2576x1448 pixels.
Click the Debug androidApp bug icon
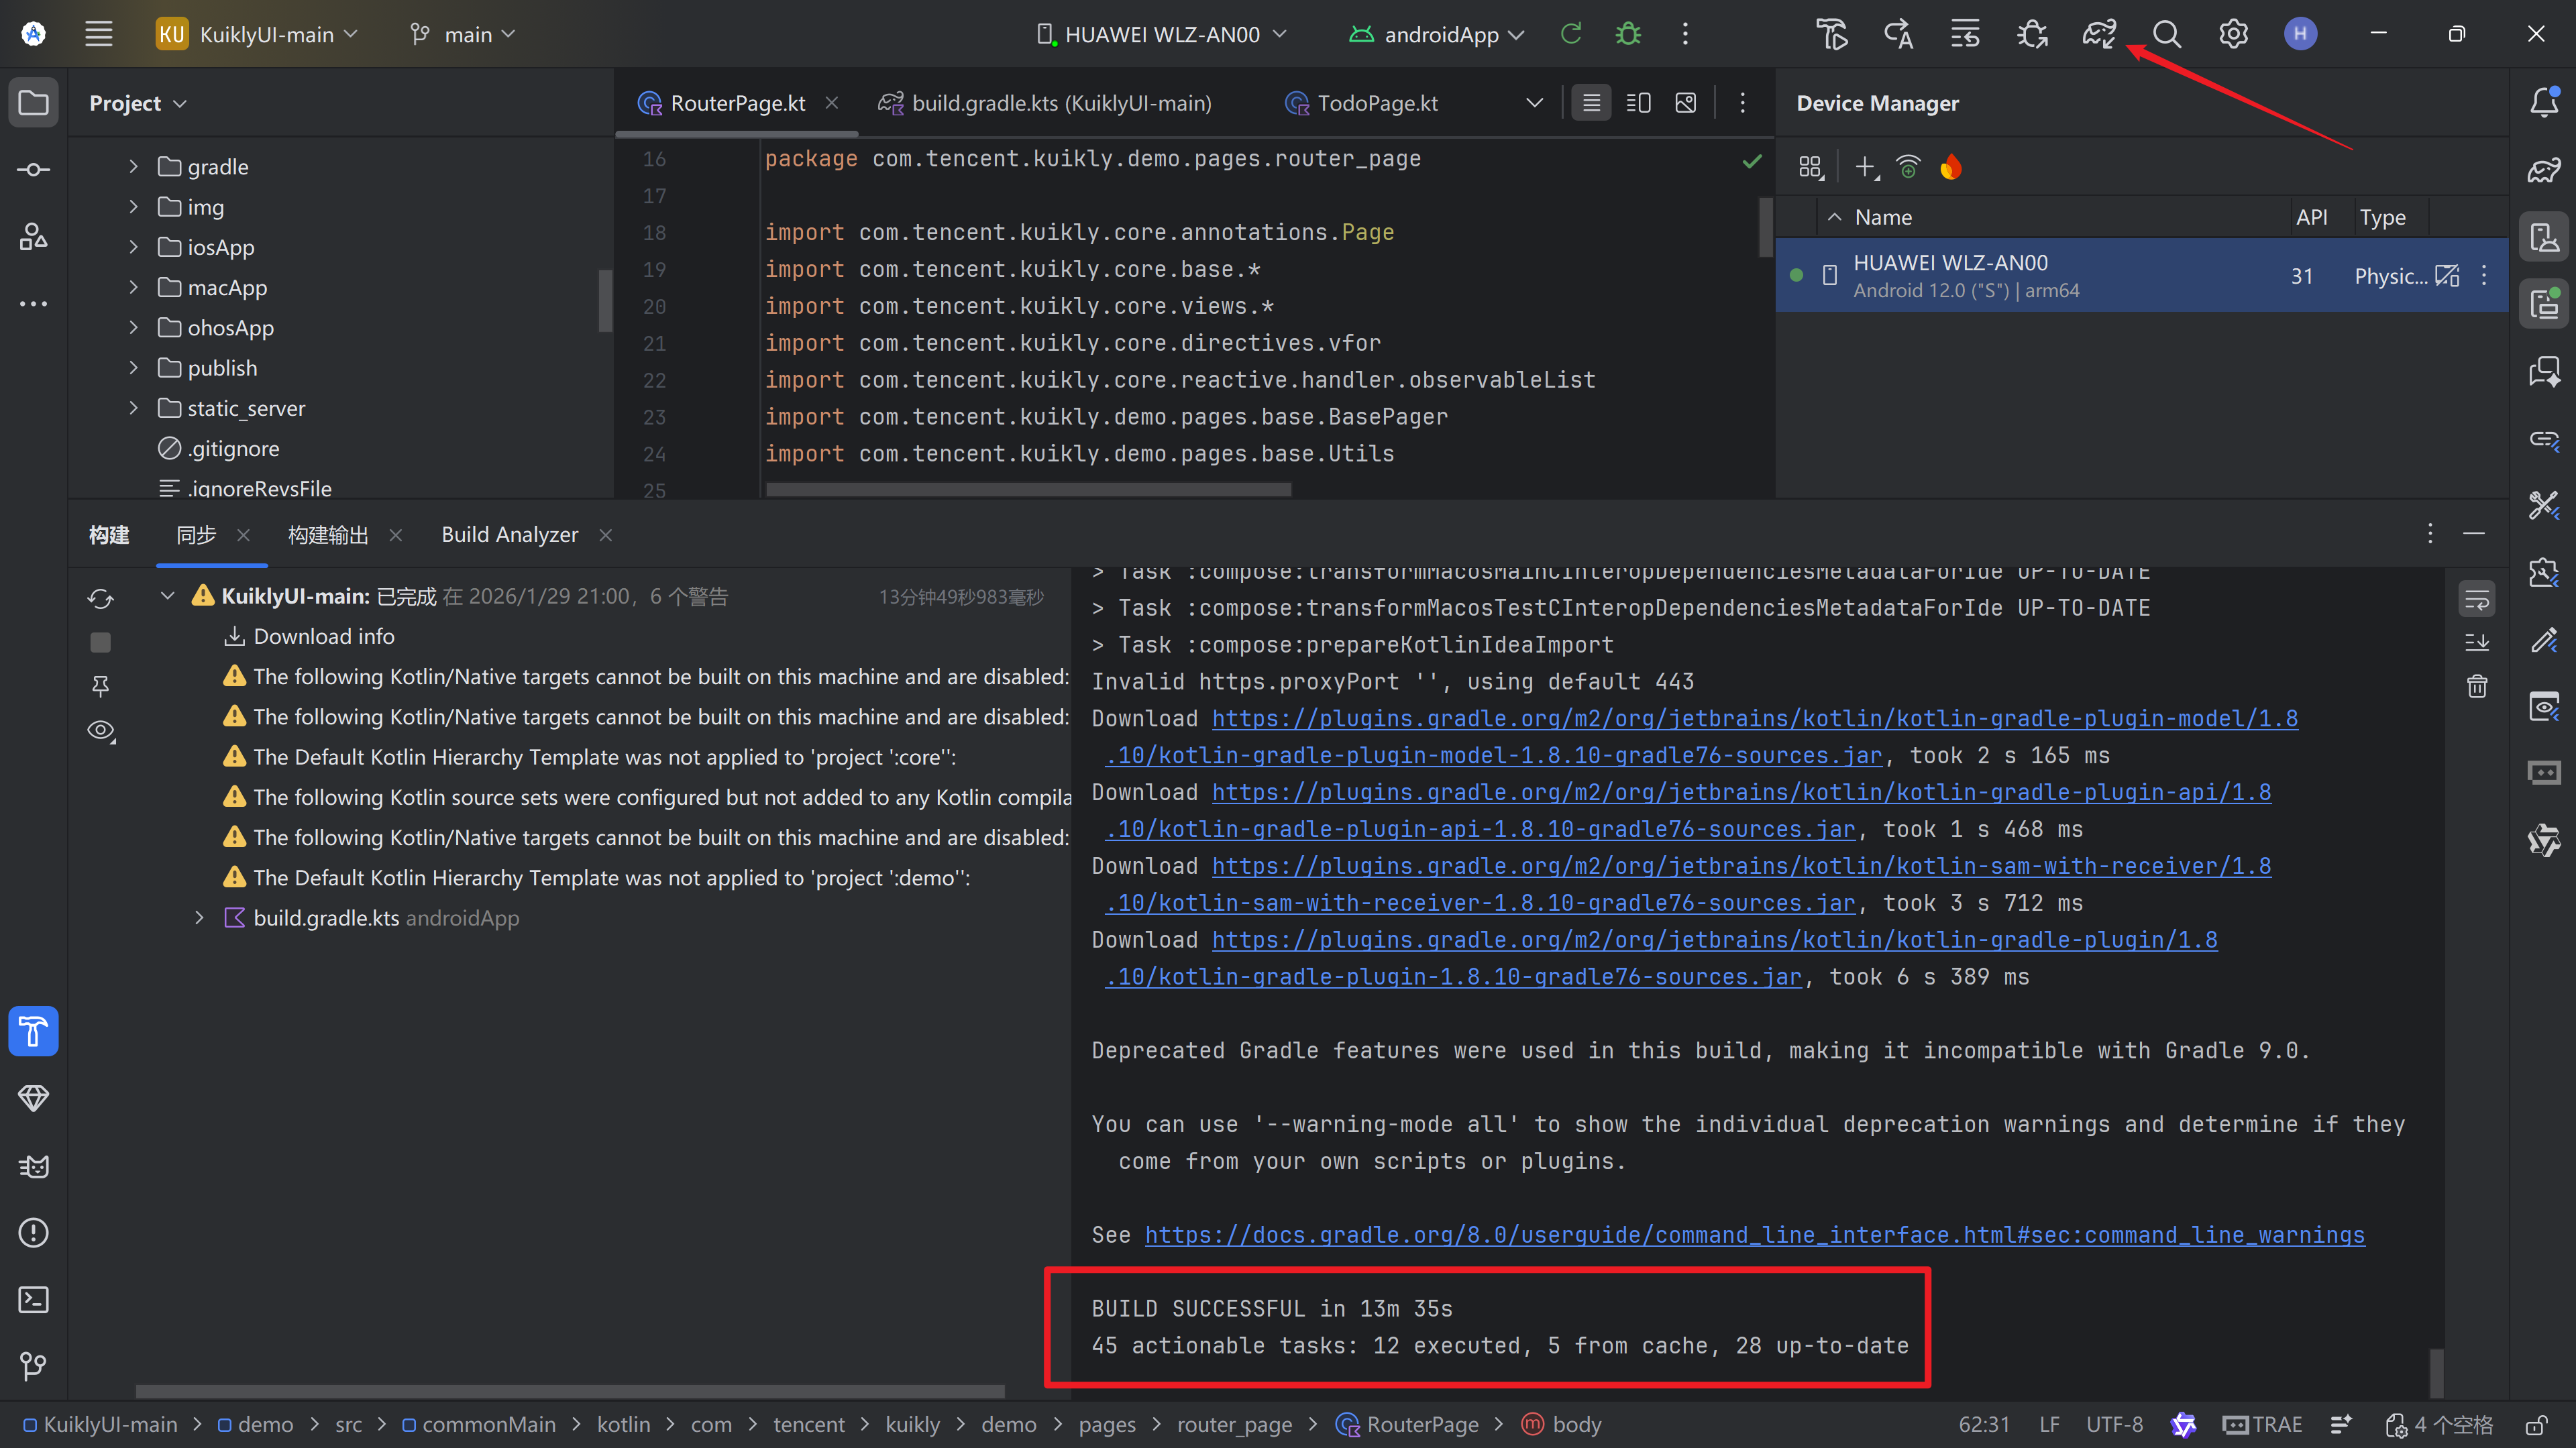(1628, 34)
